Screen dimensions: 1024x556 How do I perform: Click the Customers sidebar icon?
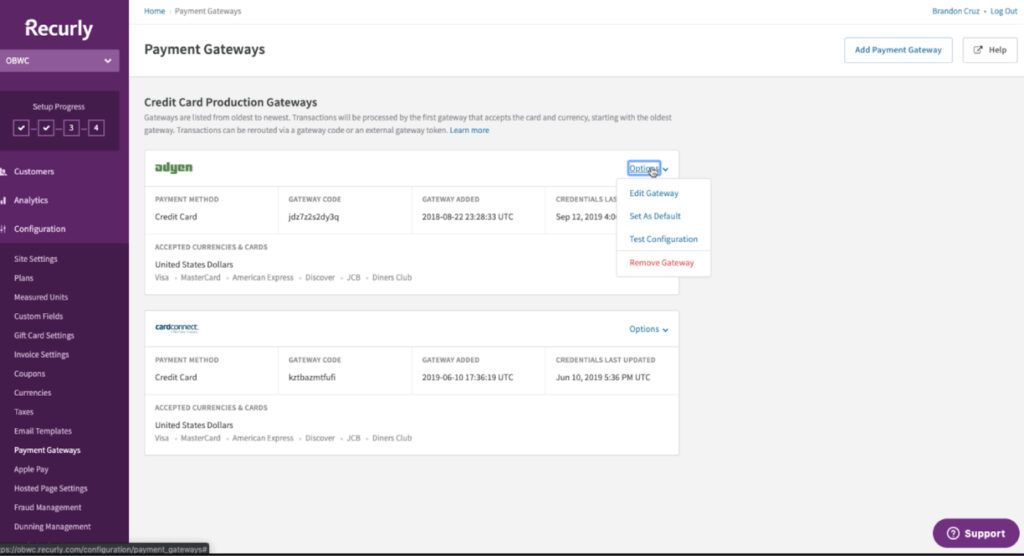pos(3,172)
